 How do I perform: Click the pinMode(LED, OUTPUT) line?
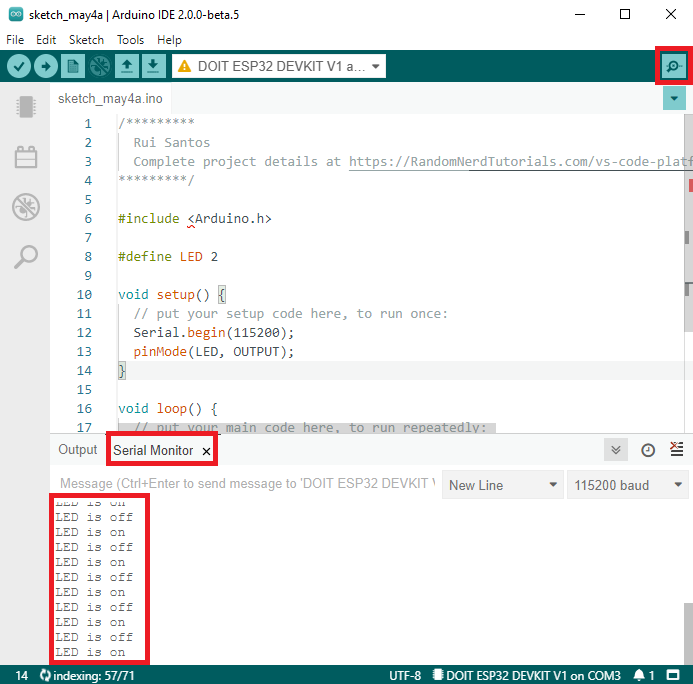(x=214, y=352)
